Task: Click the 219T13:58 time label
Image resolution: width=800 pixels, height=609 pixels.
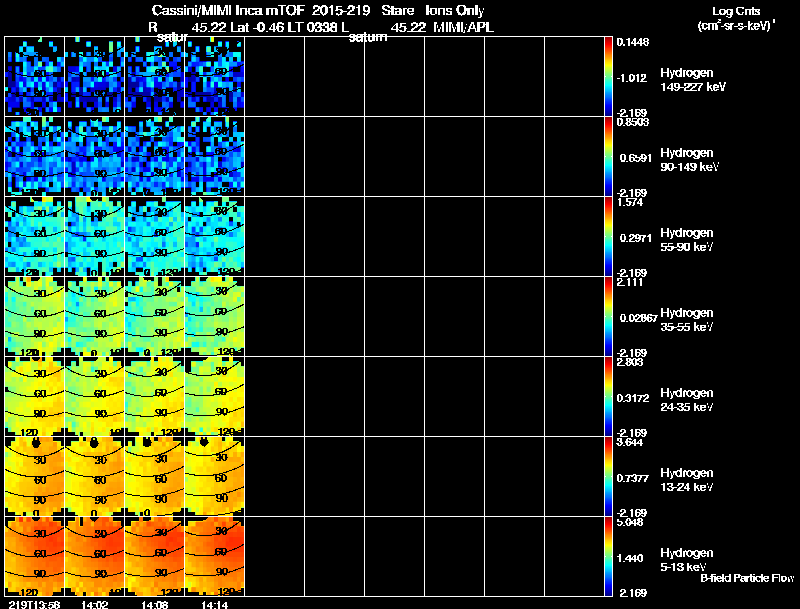Action: click(32, 603)
